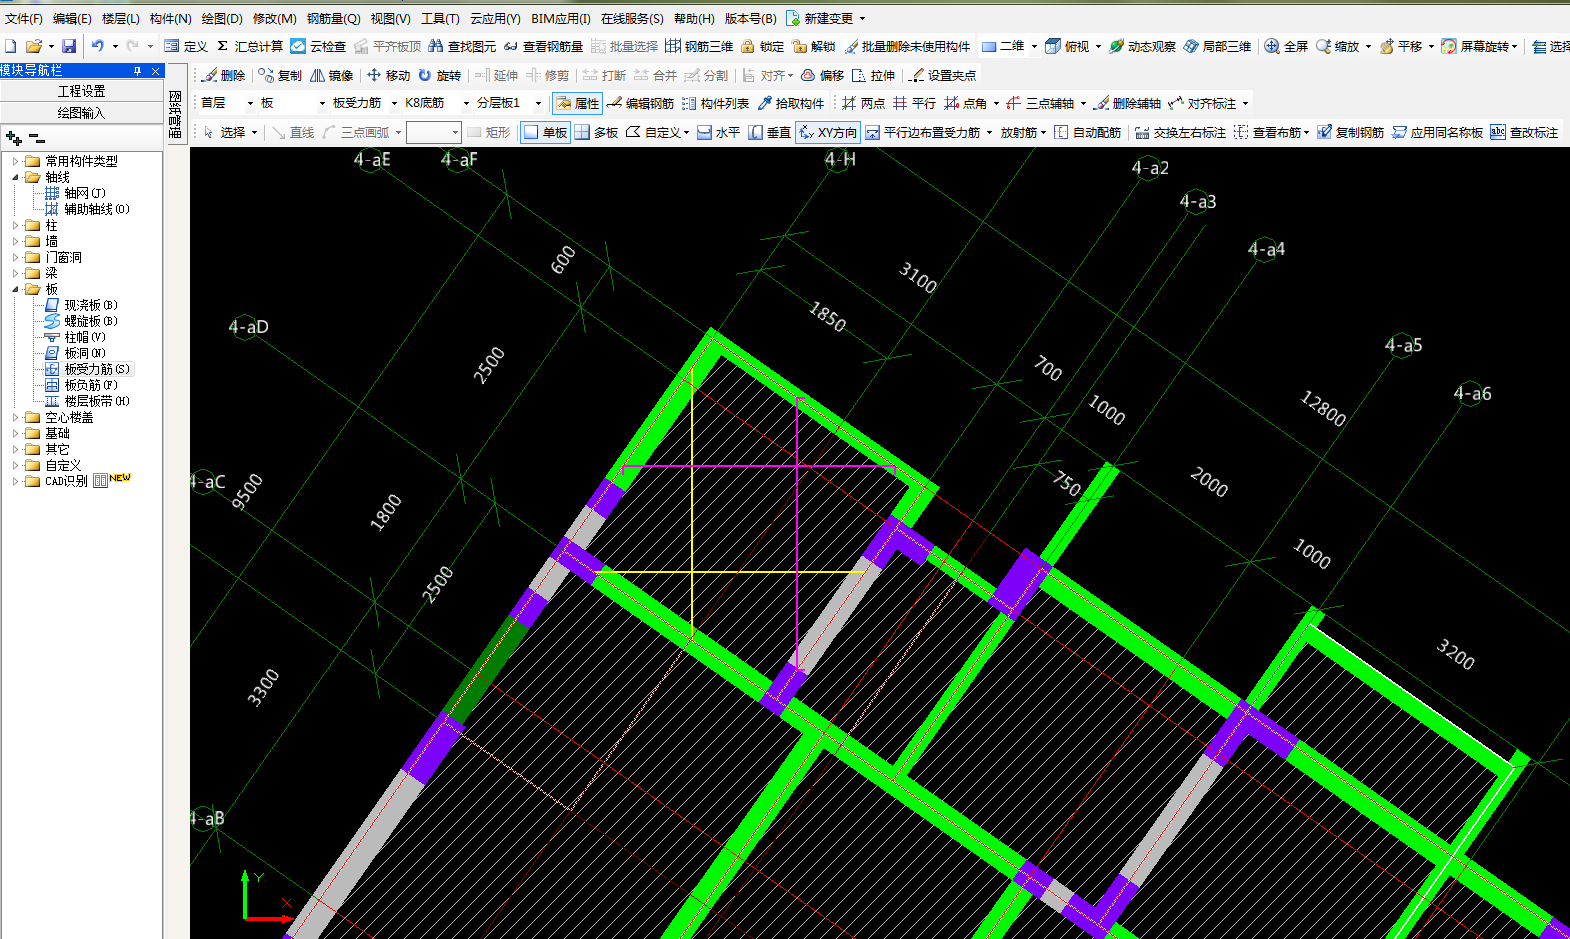This screenshot has width=1570, height=939.
Task: Open 编辑钢筋 edit rebar panel
Action: tap(640, 103)
